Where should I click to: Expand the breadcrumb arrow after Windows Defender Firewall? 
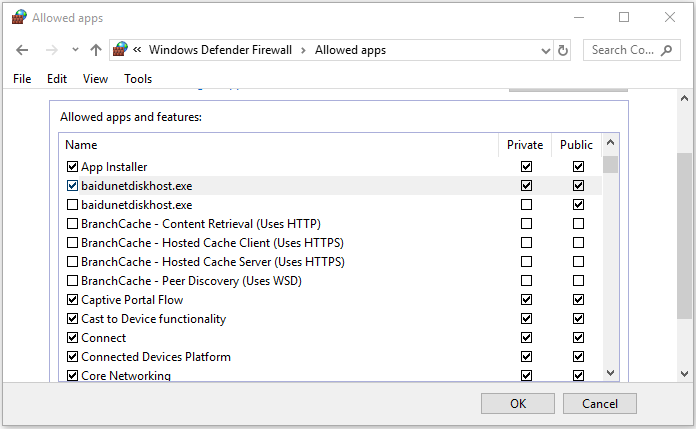(303, 50)
